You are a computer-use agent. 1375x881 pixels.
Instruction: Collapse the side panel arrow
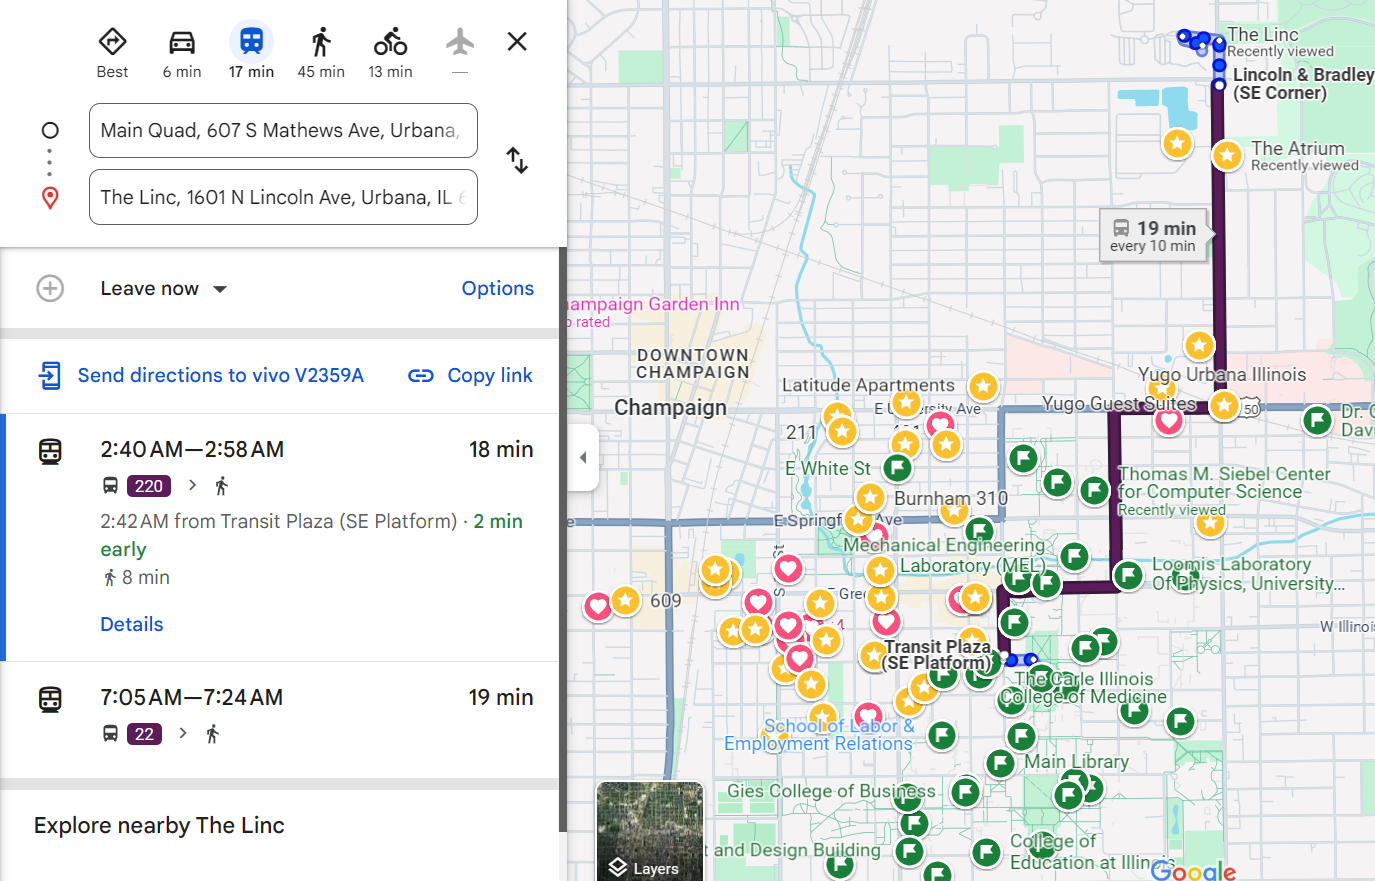point(583,458)
